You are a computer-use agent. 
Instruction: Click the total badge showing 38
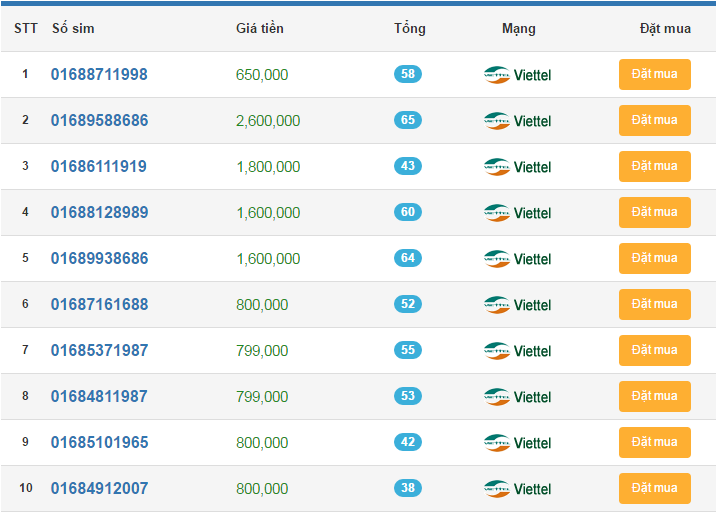pos(408,488)
